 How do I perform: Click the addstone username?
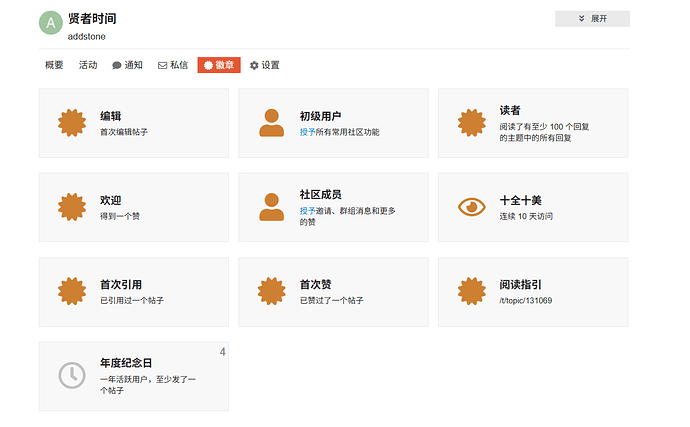[x=87, y=37]
